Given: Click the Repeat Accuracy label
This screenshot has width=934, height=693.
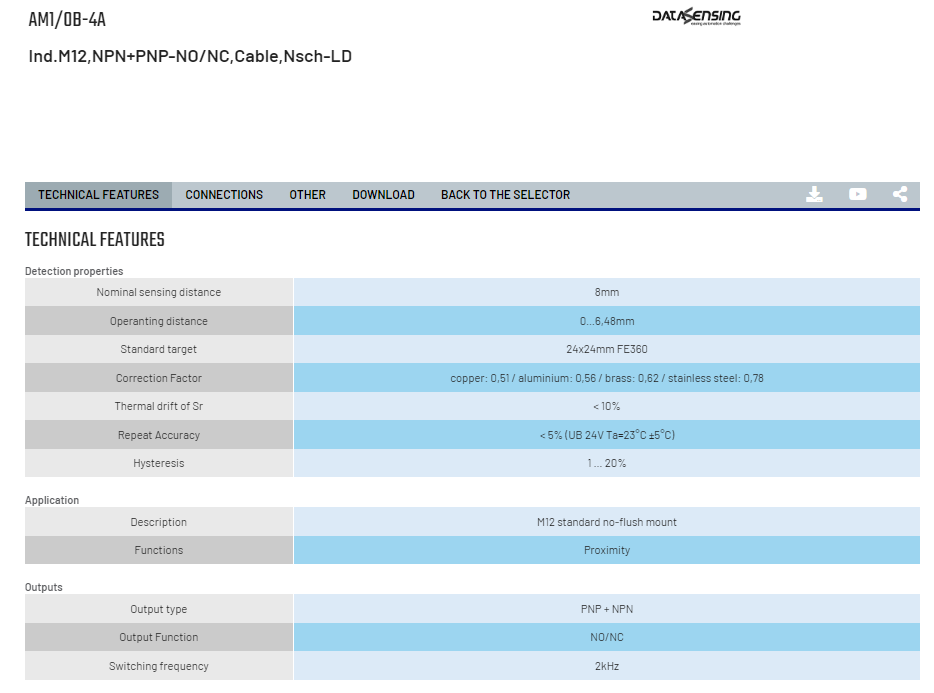Looking at the screenshot, I should coord(158,434).
